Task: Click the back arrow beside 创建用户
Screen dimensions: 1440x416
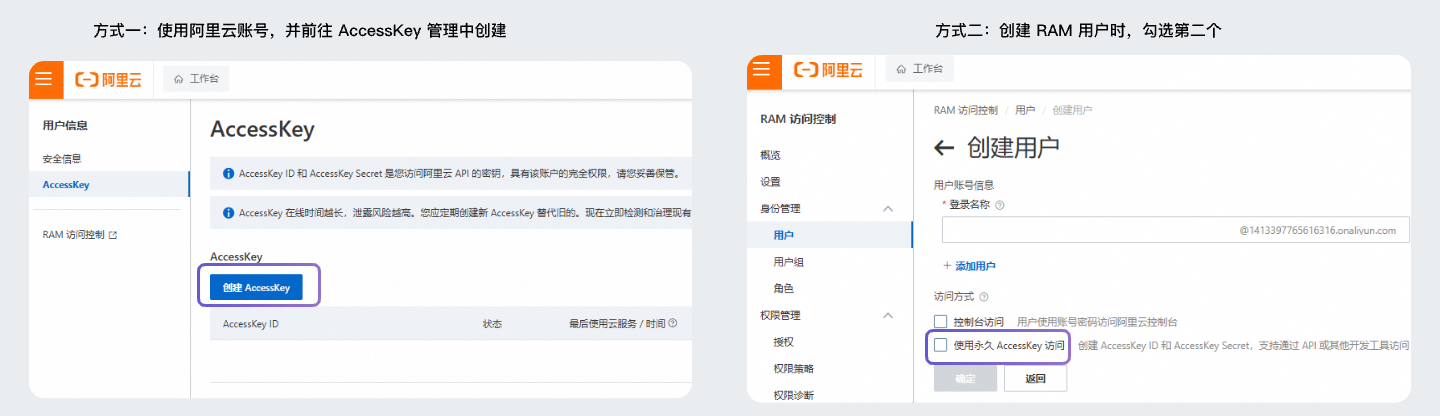Action: coord(944,148)
